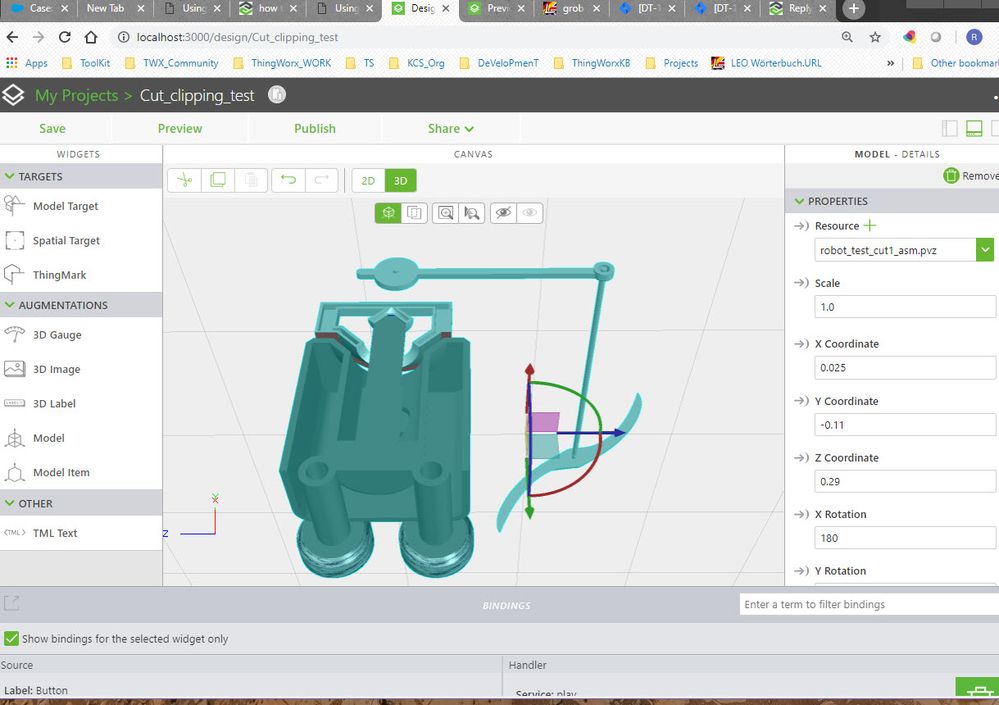The width and height of the screenshot is (999, 705).
Task: Click the scissors cut icon in canvas toolbar
Action: click(x=184, y=180)
